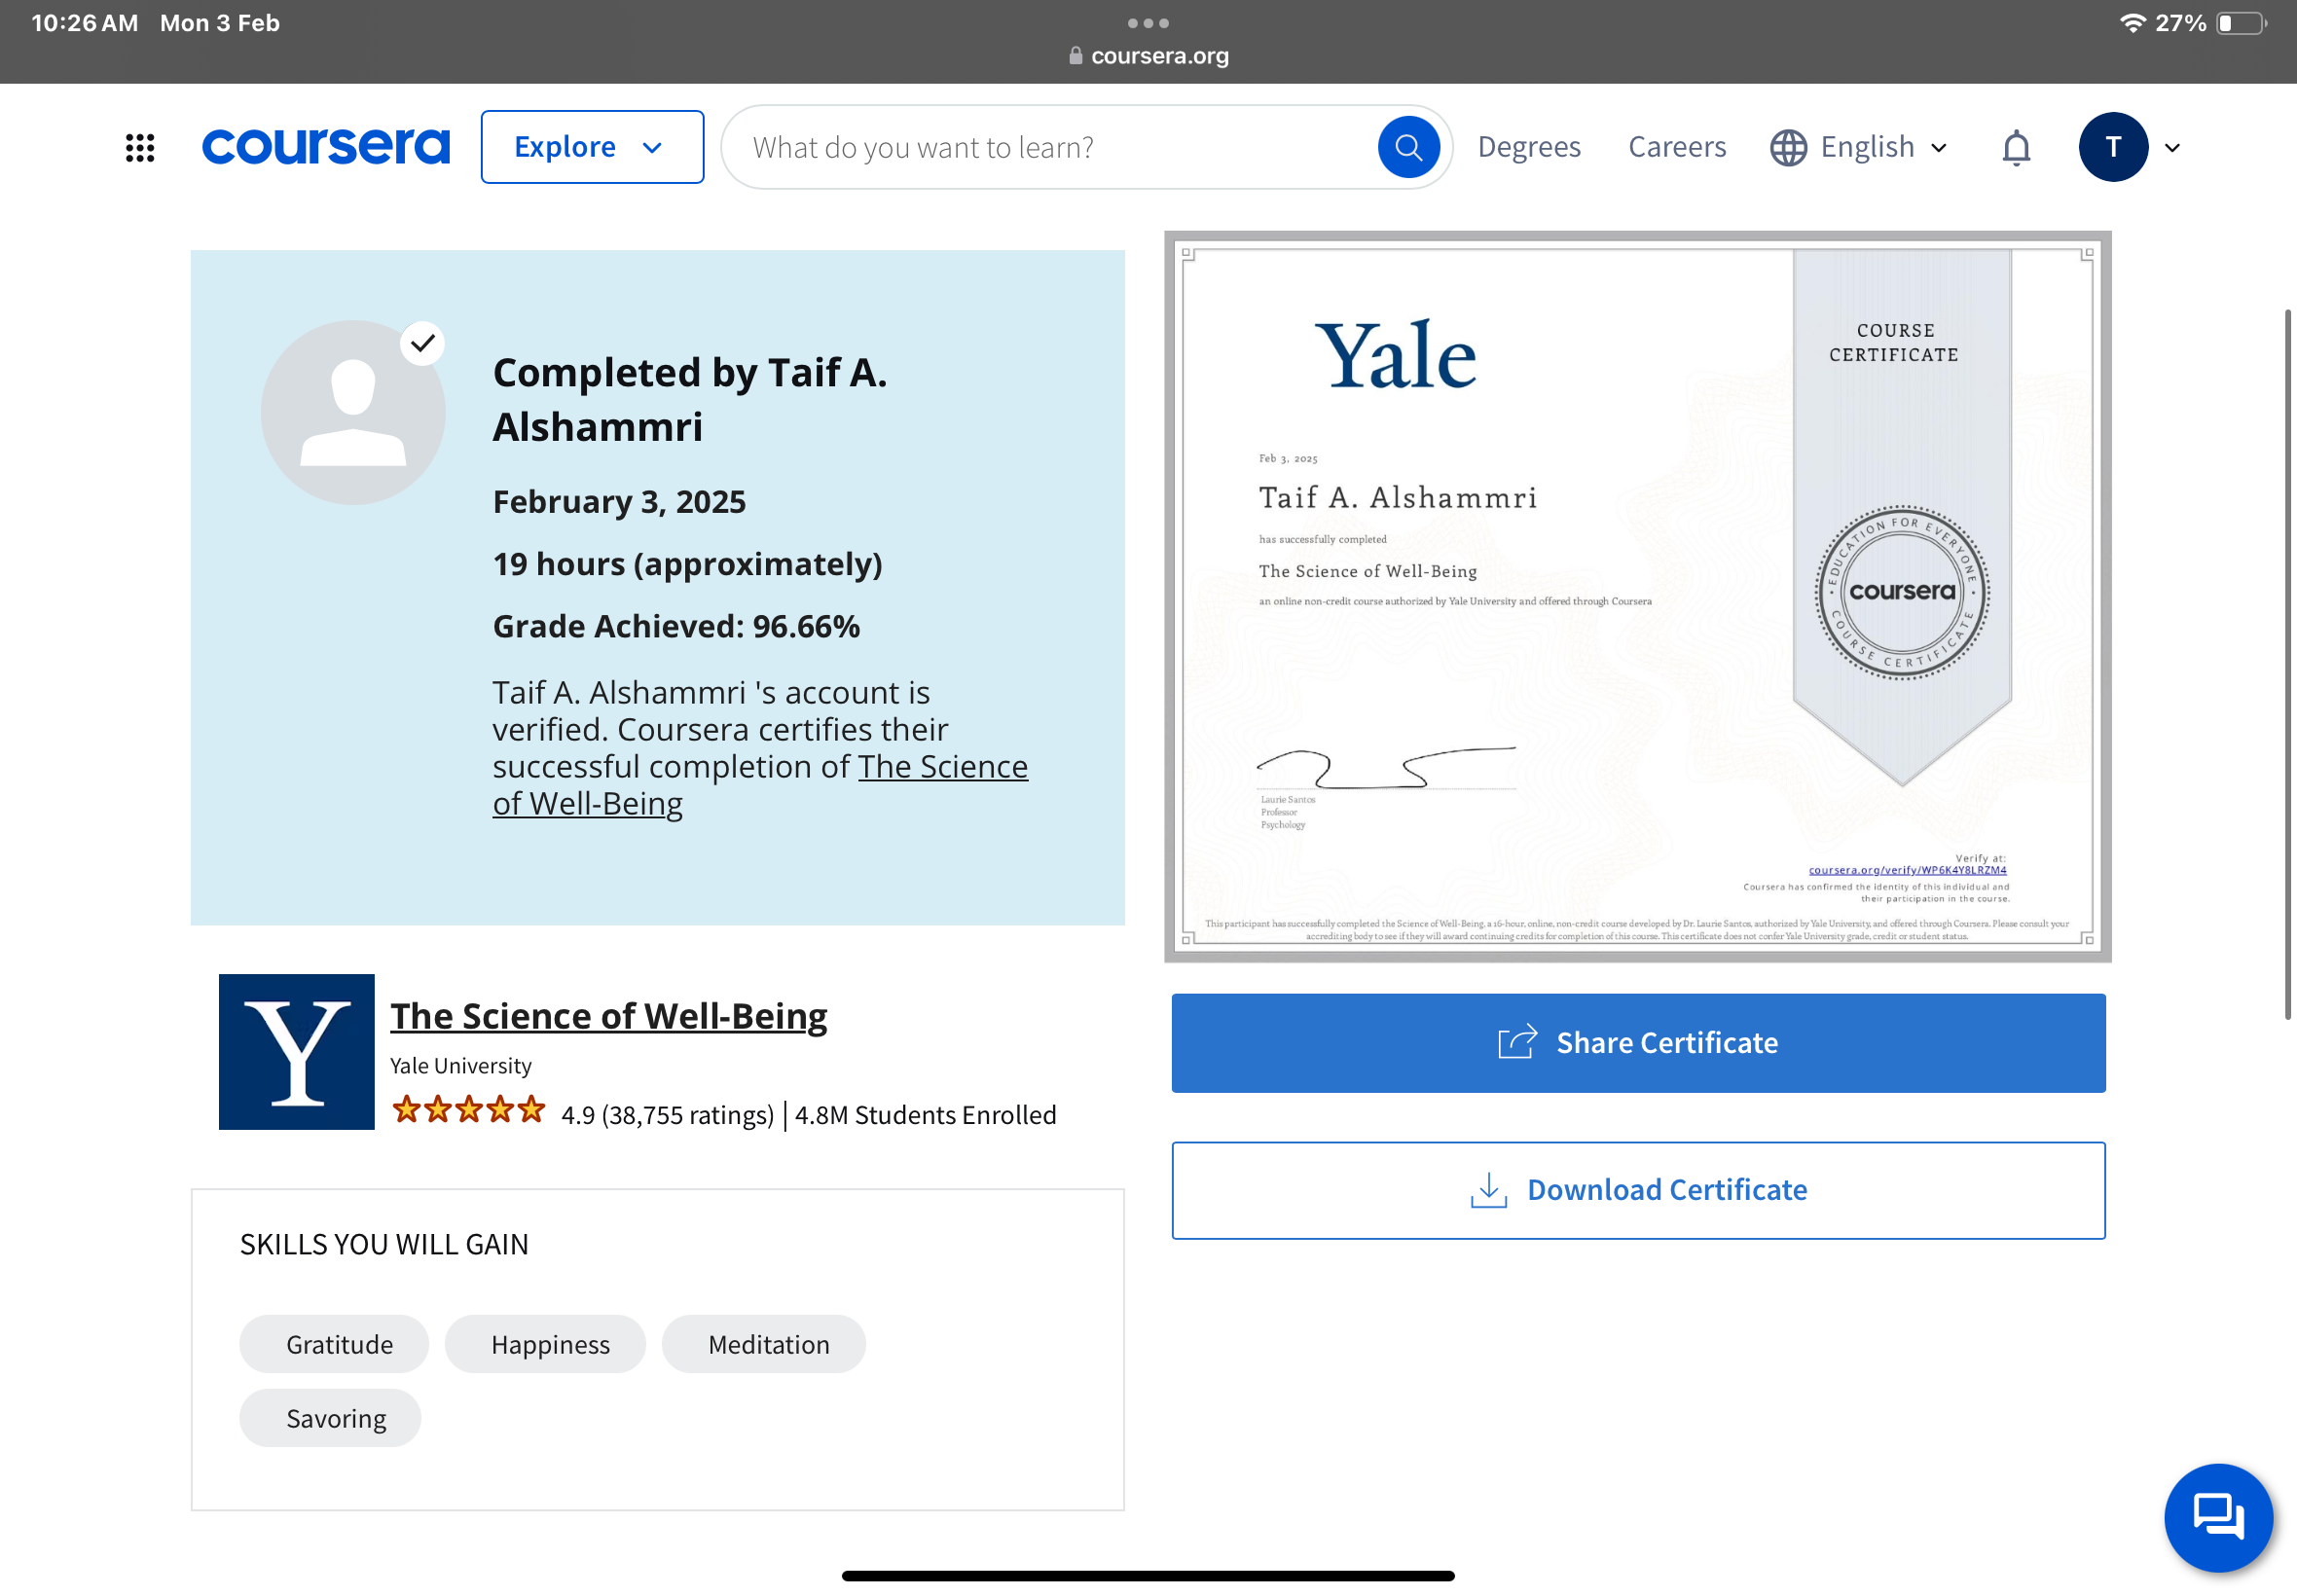Click '4.8M Students Enrolled' text
The width and height of the screenshot is (2297, 1596).
[926, 1115]
